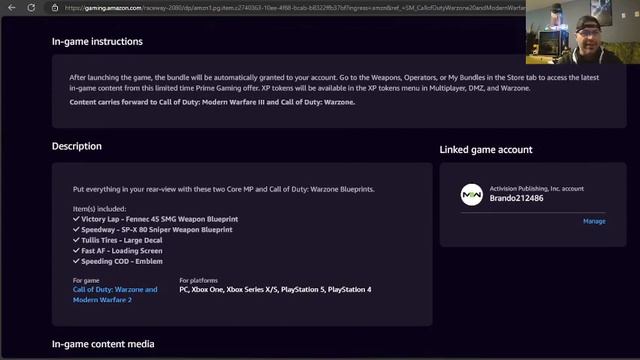Click Content carries forward bold text
Screen dimensions: 640x360
pyautogui.click(x=212, y=102)
